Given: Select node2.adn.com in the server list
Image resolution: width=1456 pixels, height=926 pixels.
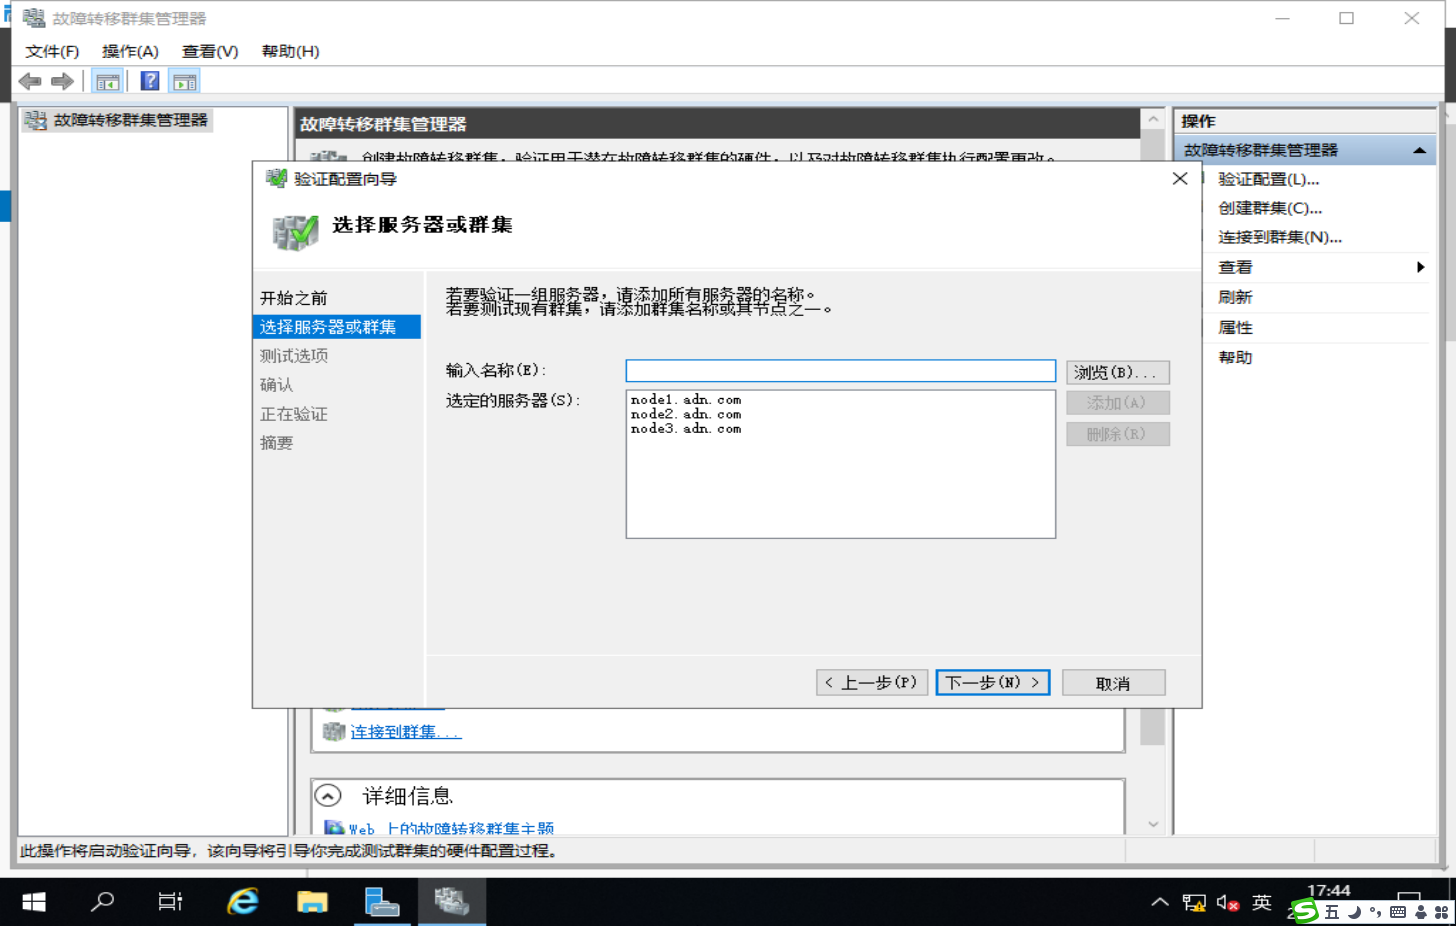Looking at the screenshot, I should (685, 413).
